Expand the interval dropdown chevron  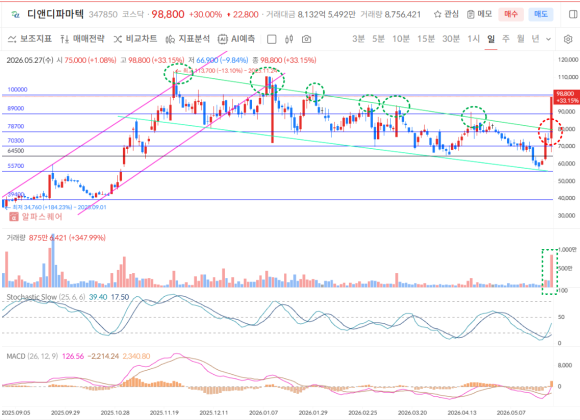(549, 39)
